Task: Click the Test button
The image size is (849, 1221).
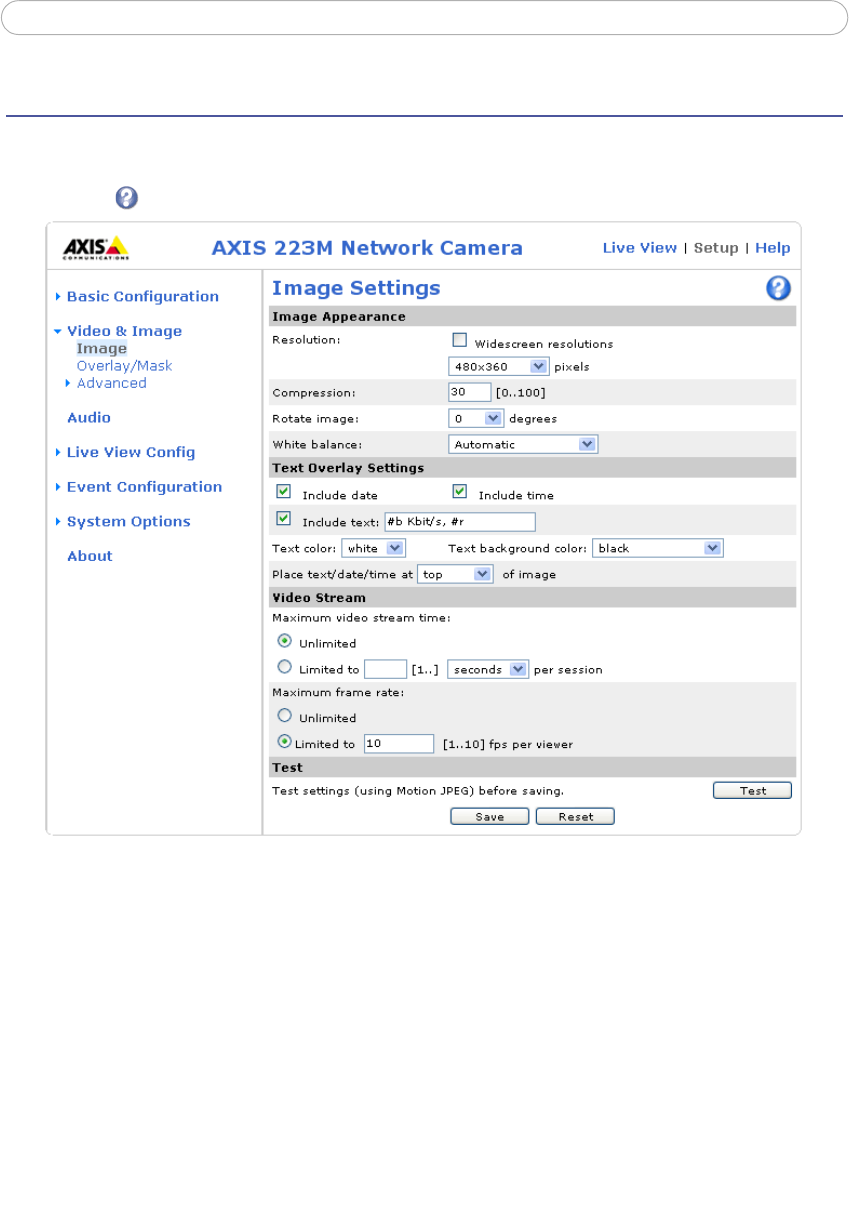Action: point(752,791)
